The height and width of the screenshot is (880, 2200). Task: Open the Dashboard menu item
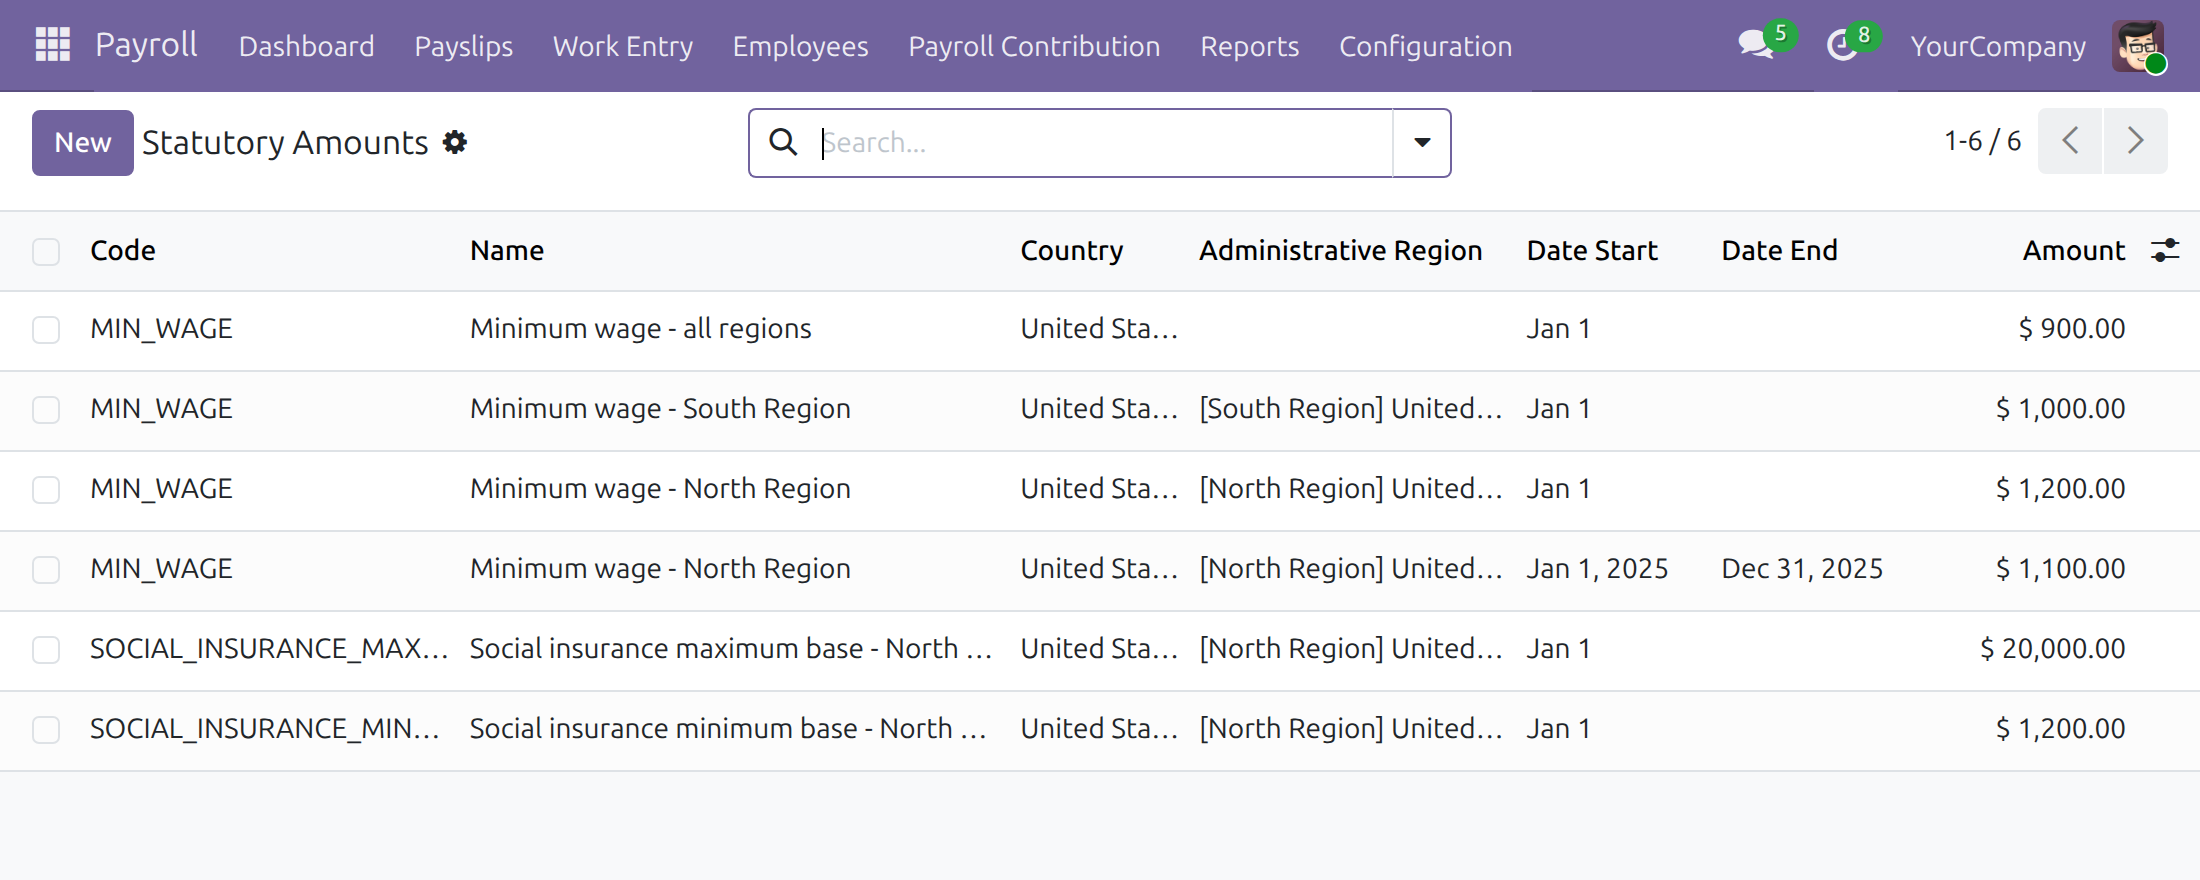(x=306, y=46)
